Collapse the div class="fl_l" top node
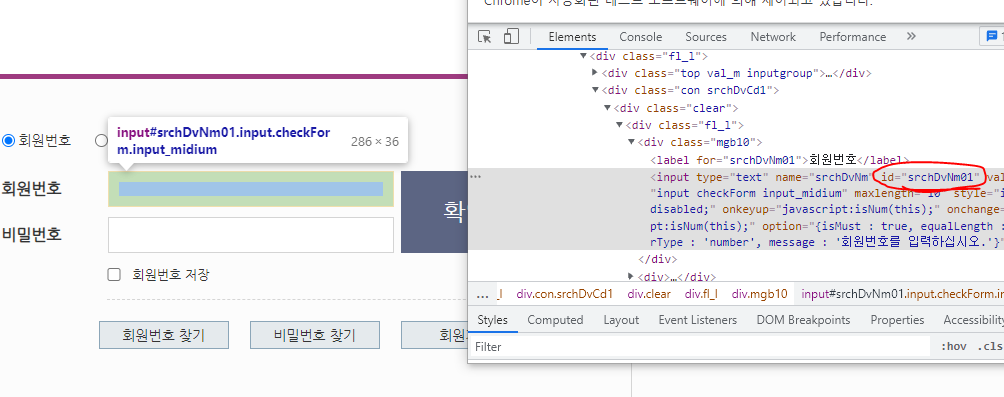Image resolution: width=1004 pixels, height=397 pixels. click(583, 56)
